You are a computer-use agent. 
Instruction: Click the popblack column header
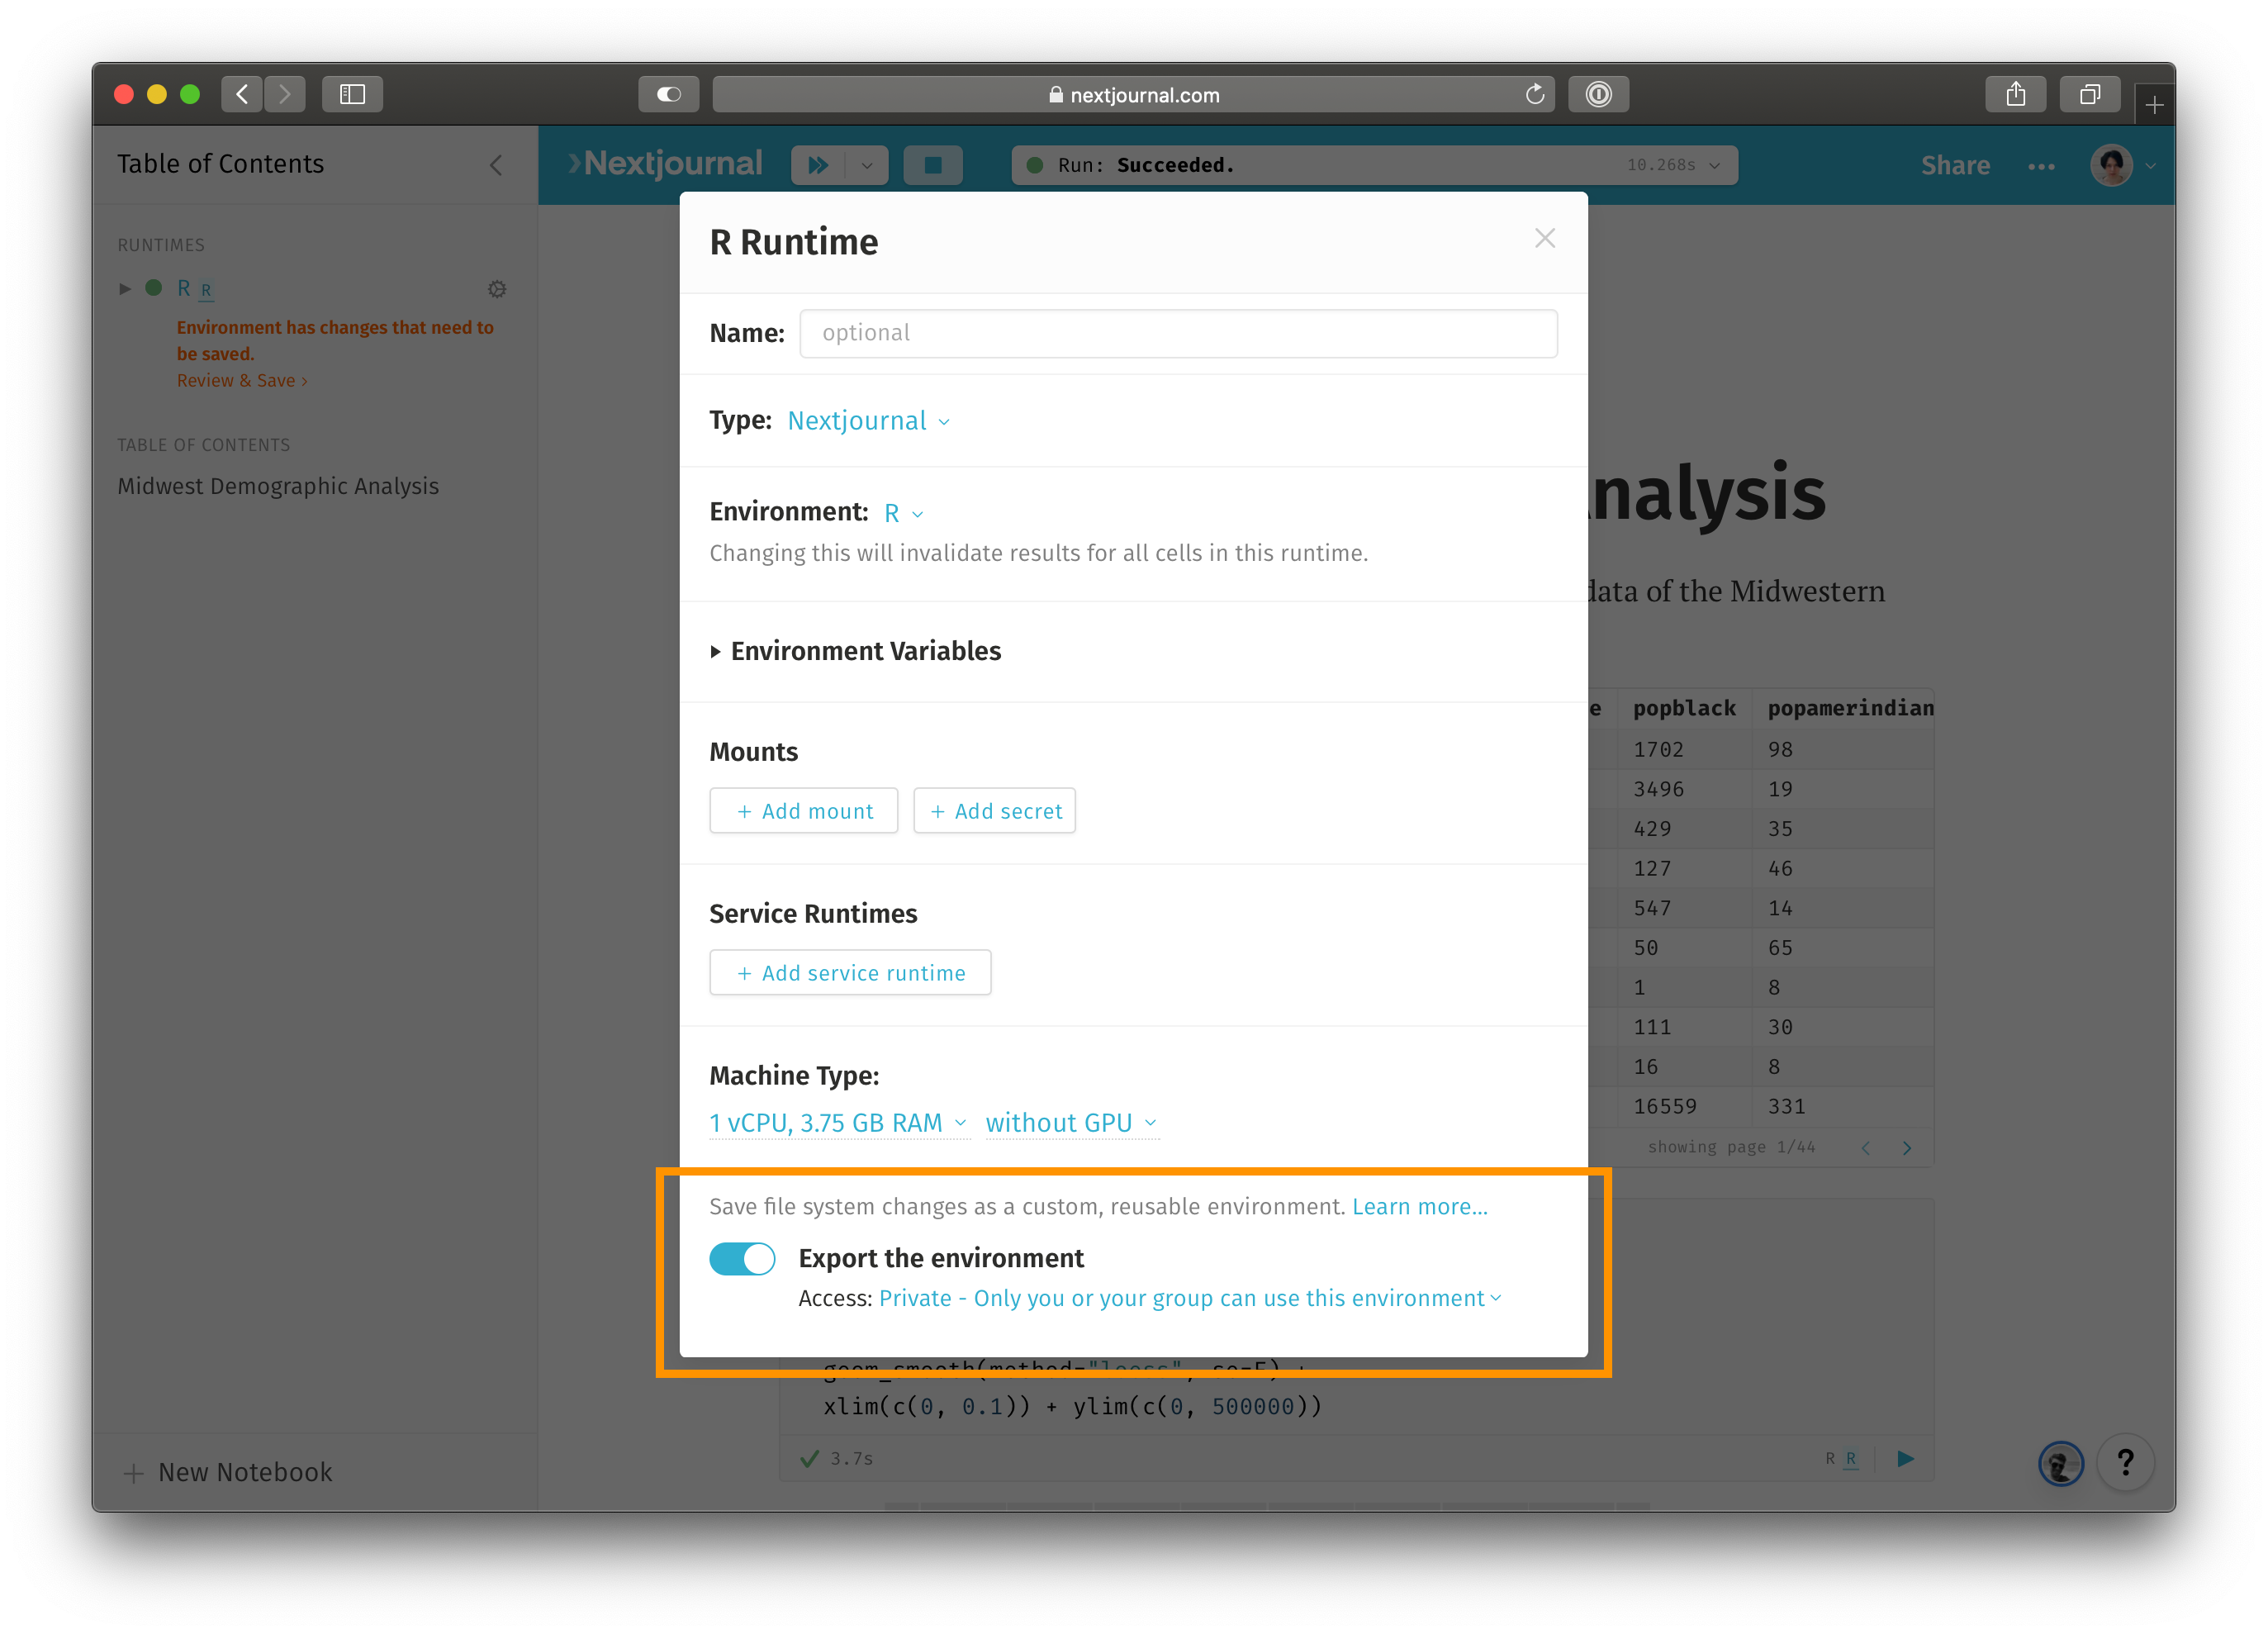pos(1684,708)
